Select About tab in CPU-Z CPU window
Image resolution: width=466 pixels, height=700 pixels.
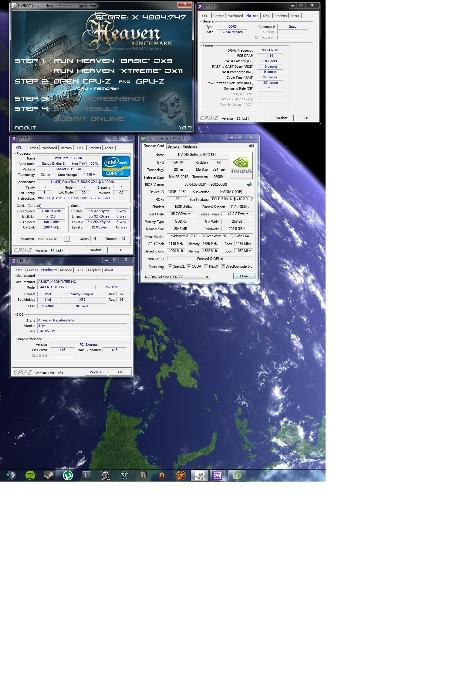[x=110, y=147]
